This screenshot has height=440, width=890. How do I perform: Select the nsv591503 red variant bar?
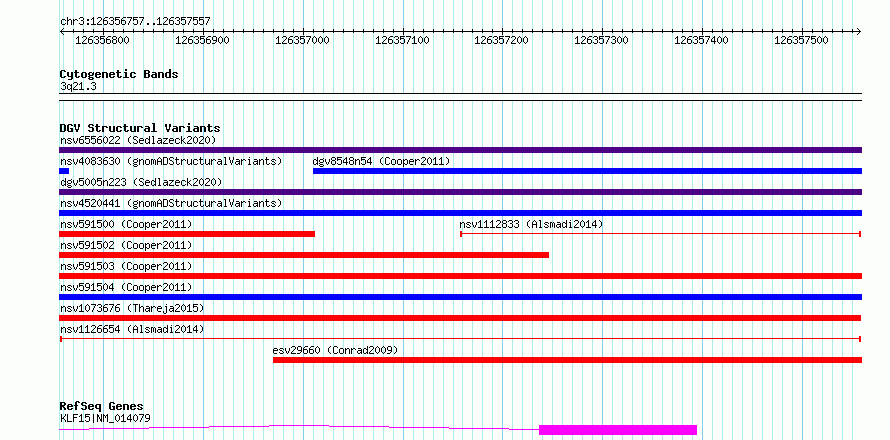(x=460, y=276)
